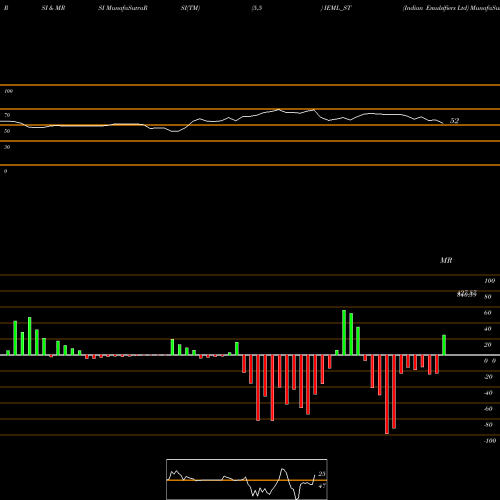Click the SI(TM) header label
This screenshot has height=500, width=500.
coord(190,8)
